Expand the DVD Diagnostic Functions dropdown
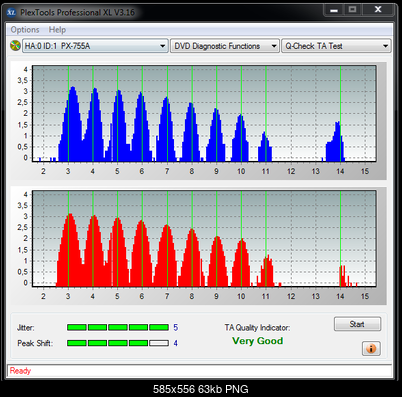The width and height of the screenshot is (402, 397). 225,46
